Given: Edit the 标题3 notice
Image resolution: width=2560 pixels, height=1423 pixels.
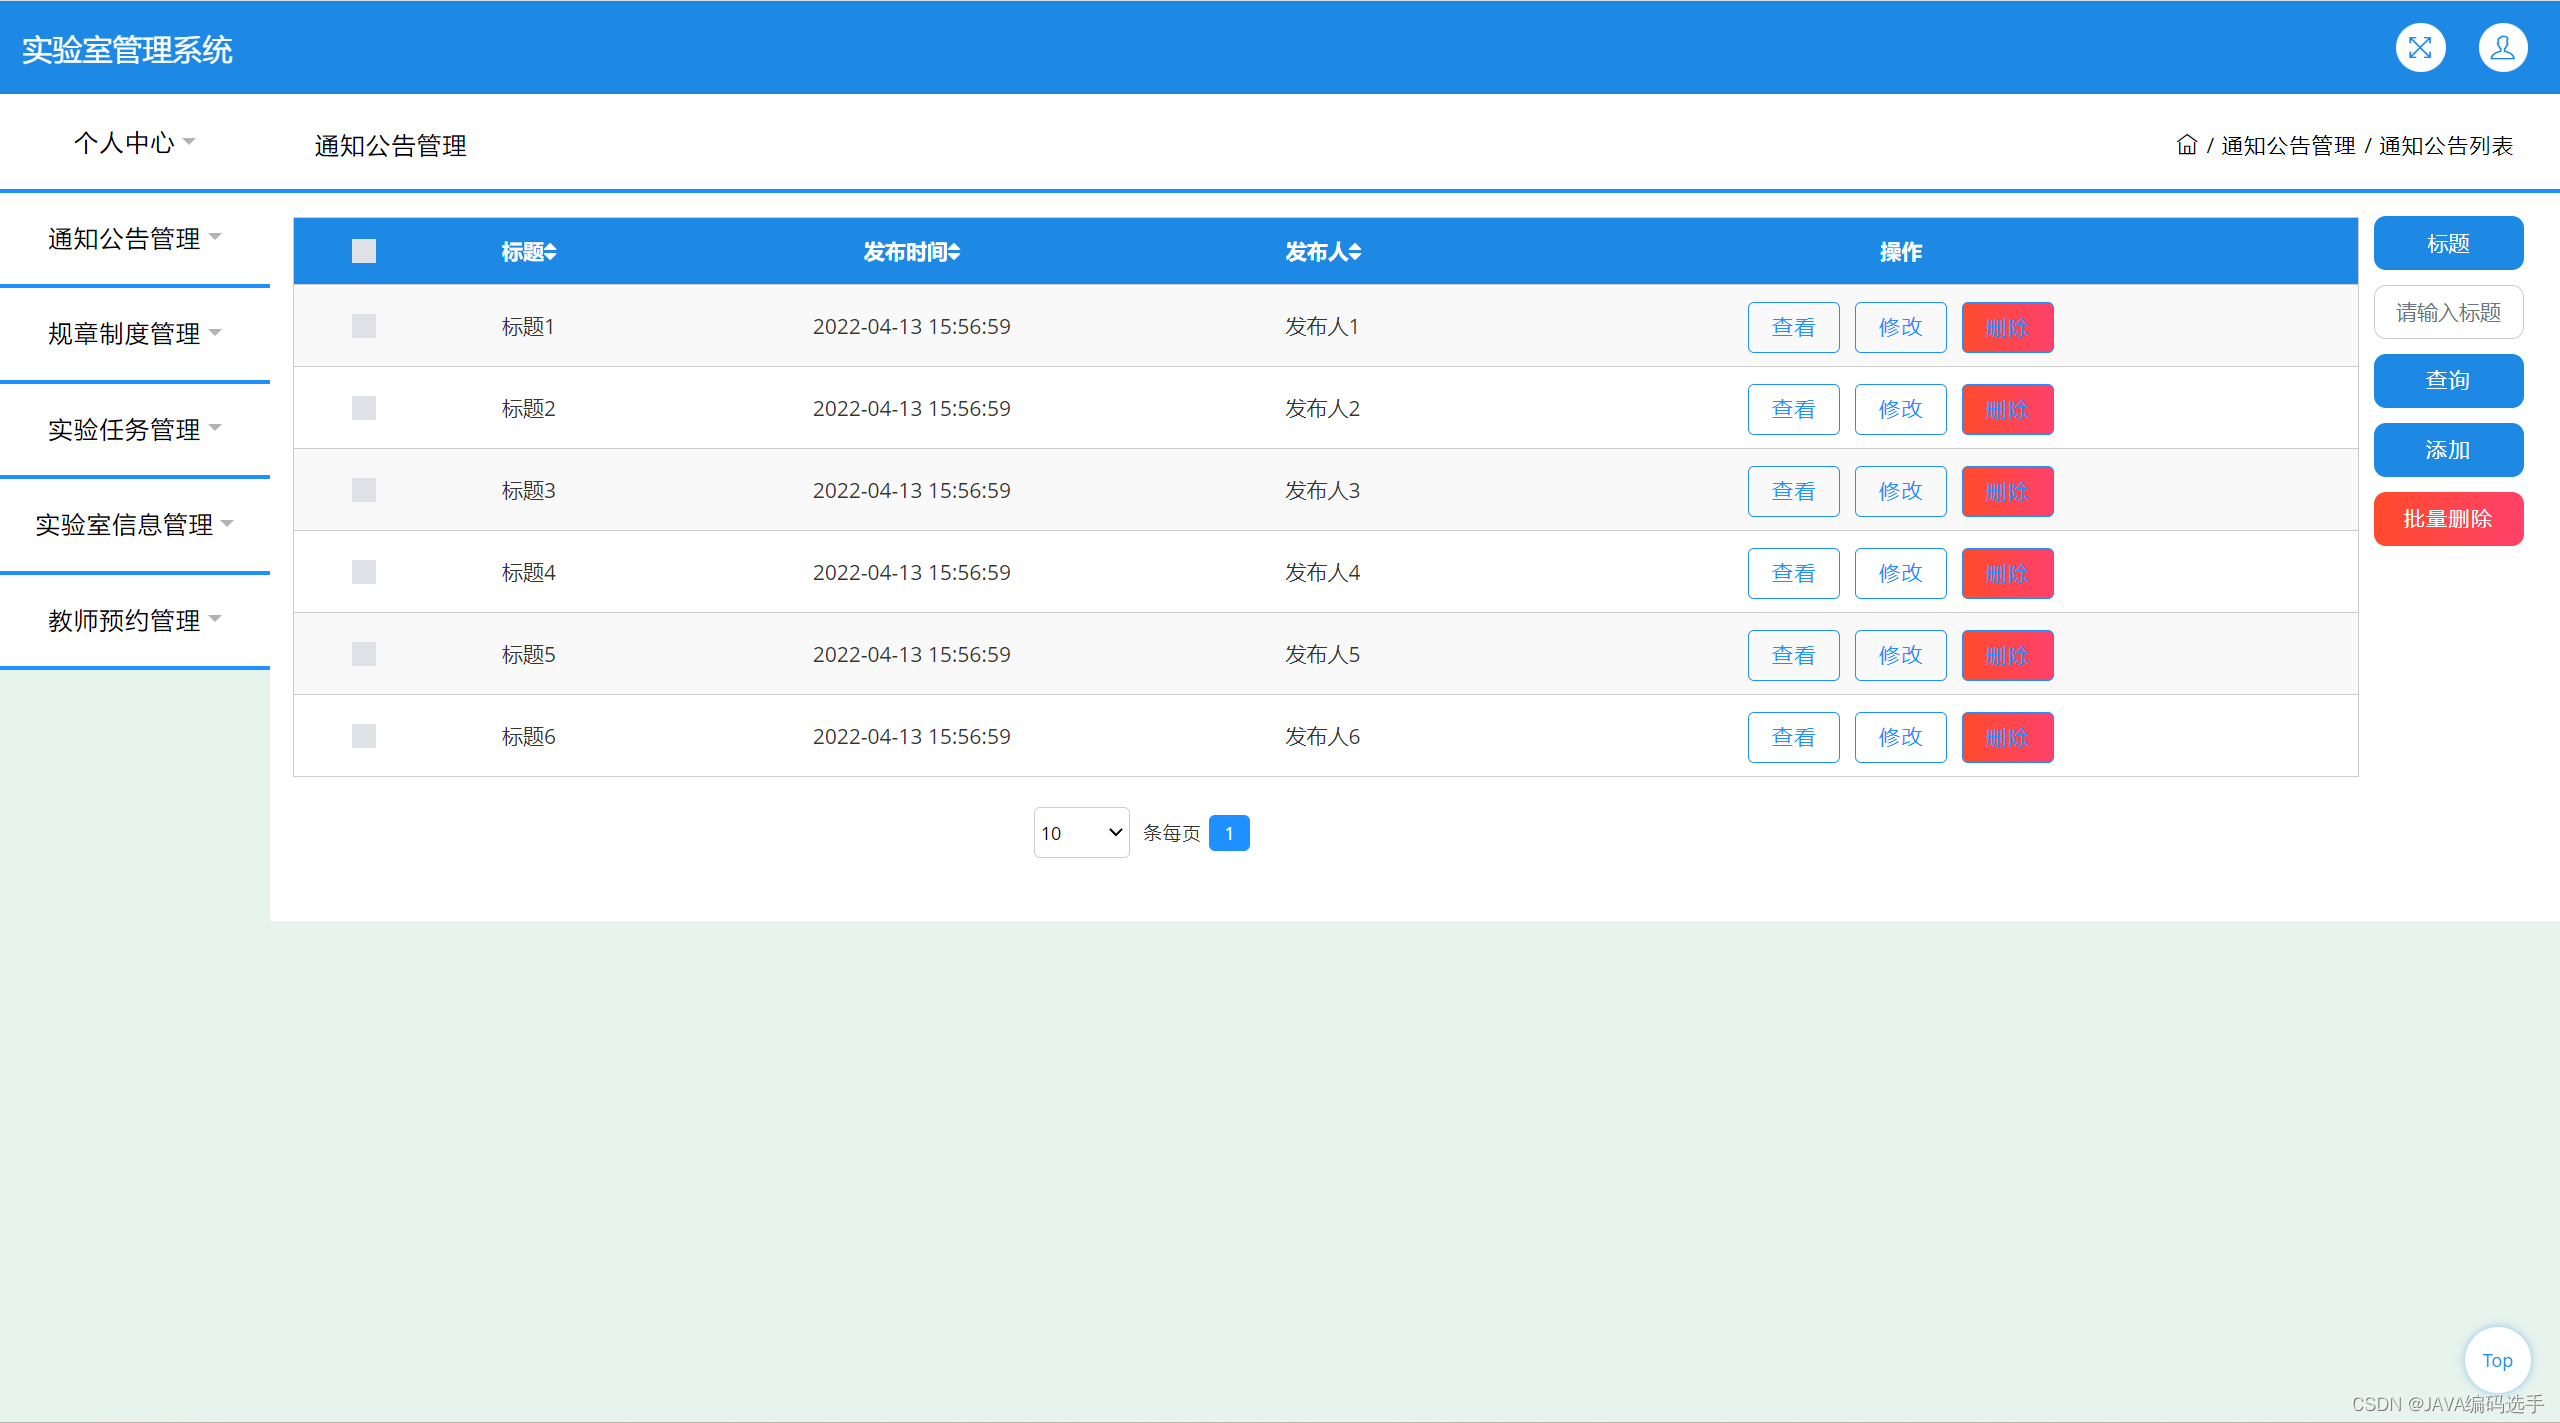Looking at the screenshot, I should (1901, 491).
